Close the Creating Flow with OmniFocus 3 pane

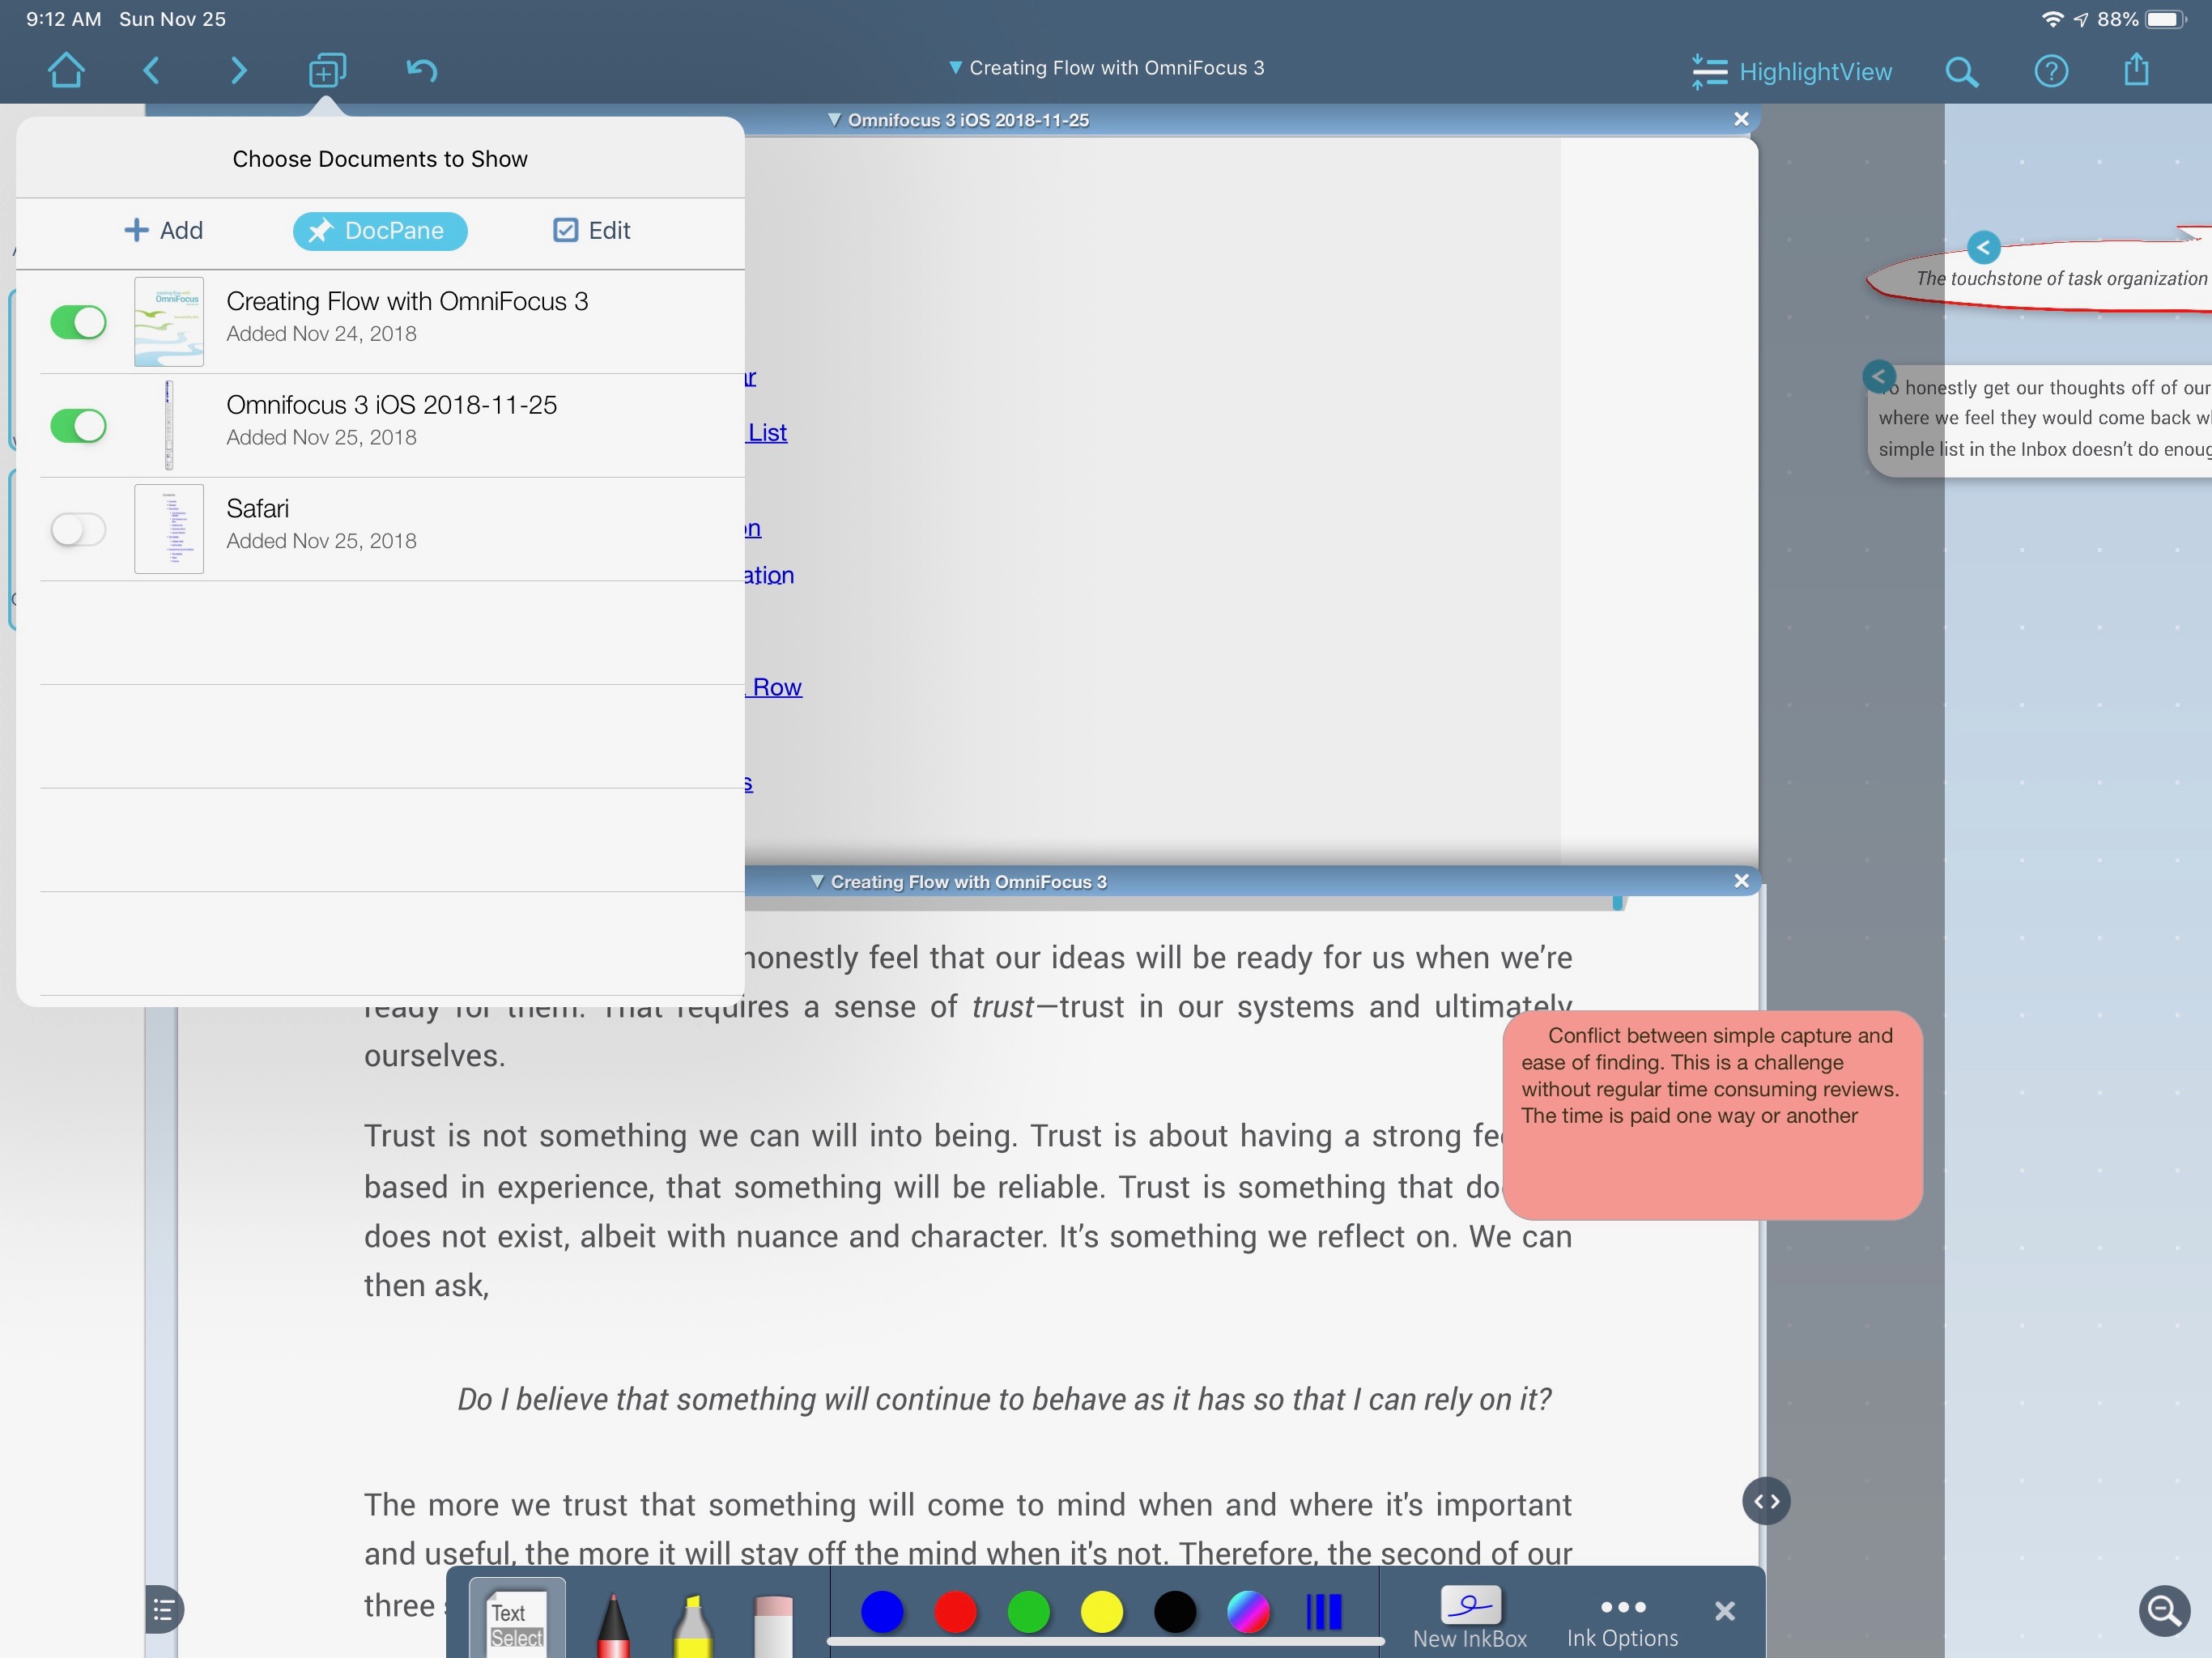pos(1741,881)
